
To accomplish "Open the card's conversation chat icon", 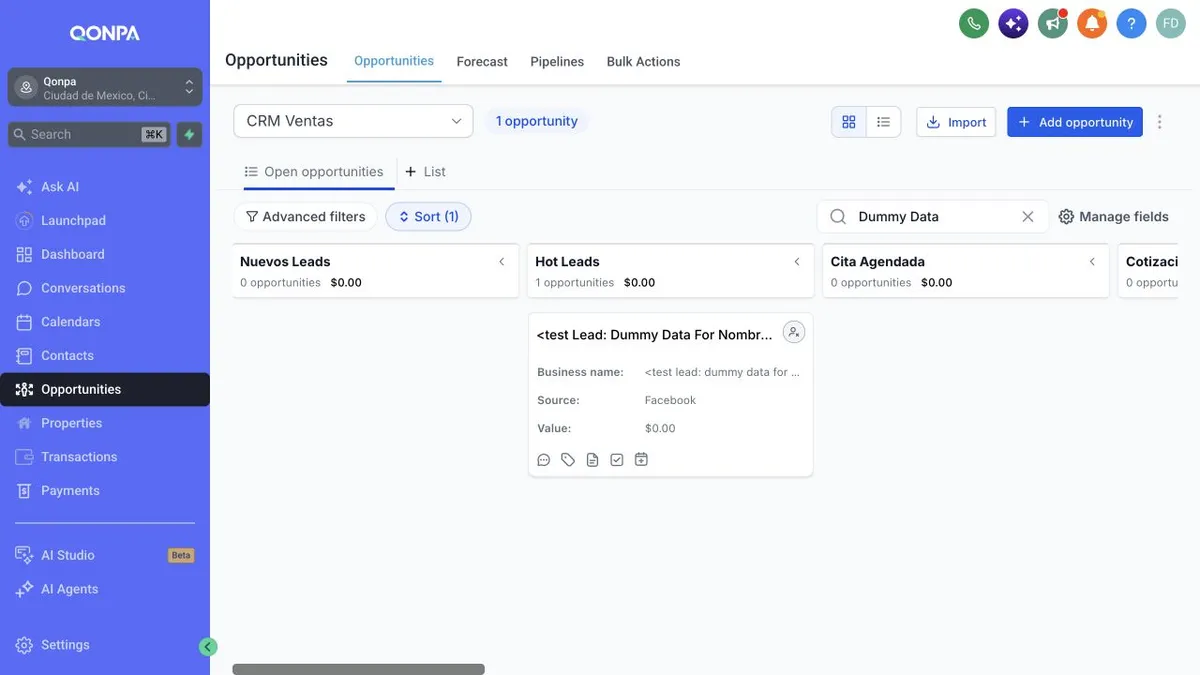I will (544, 460).
